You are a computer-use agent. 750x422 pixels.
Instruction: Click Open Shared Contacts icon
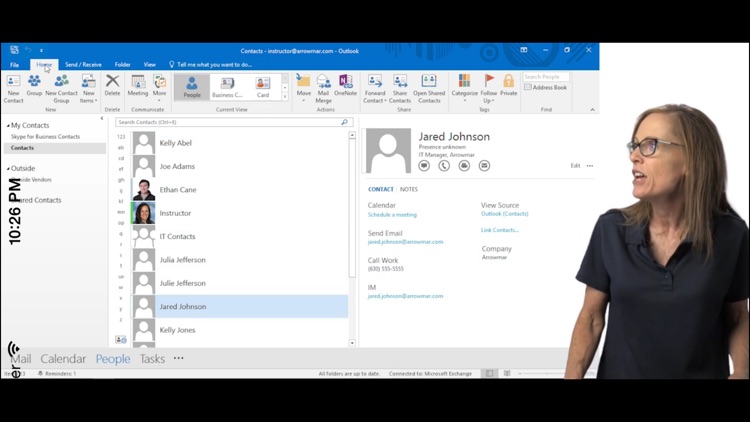(x=429, y=89)
